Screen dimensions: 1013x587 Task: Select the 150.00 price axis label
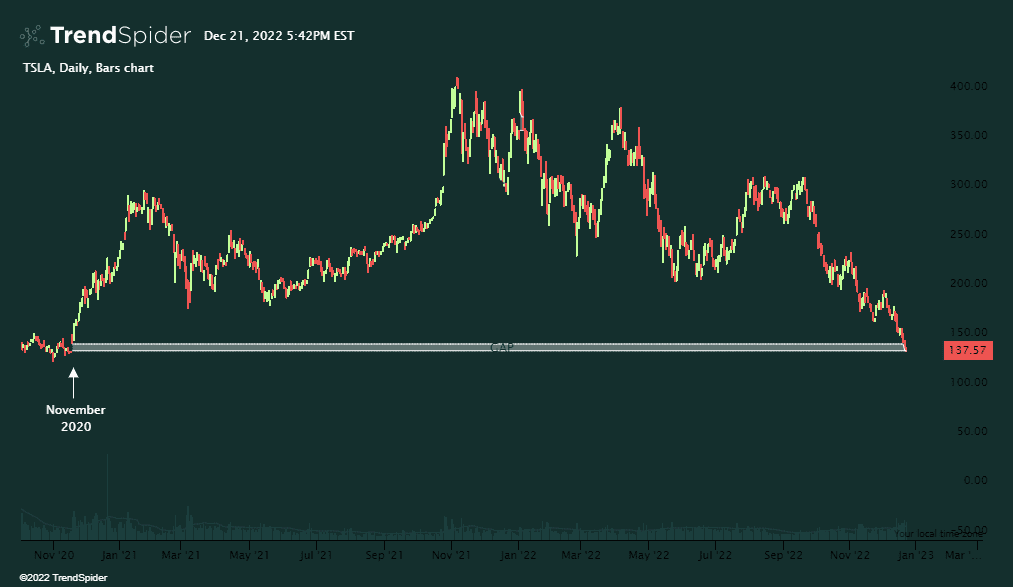tap(968, 332)
